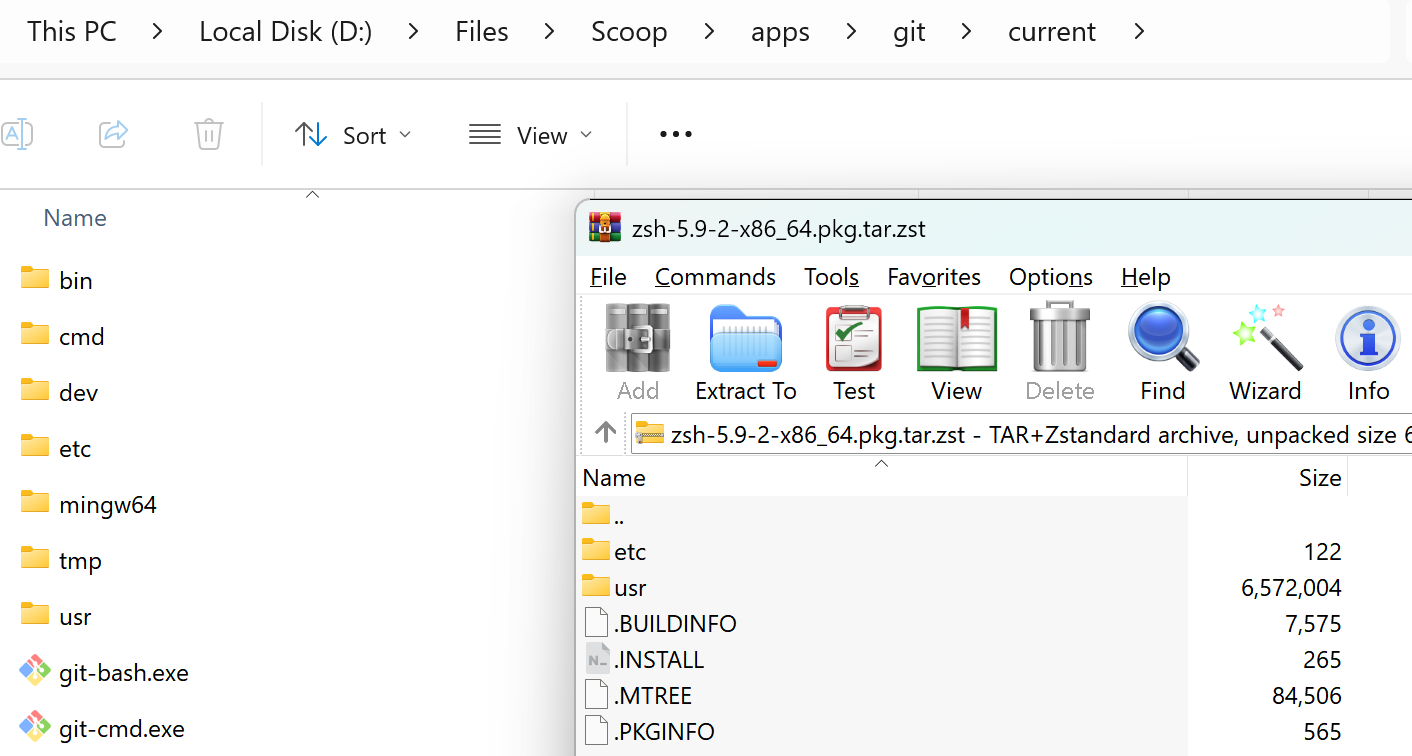The image size is (1412, 756).
Task: Go up one level with WinRAR arrow
Action: click(605, 432)
